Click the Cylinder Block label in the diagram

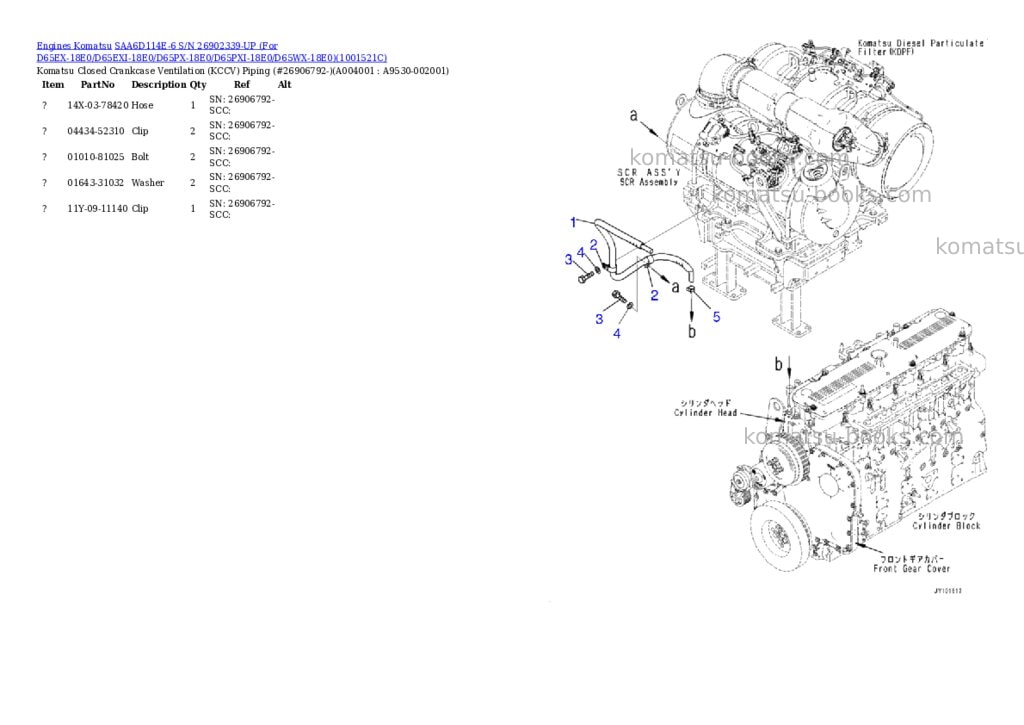[946, 521]
